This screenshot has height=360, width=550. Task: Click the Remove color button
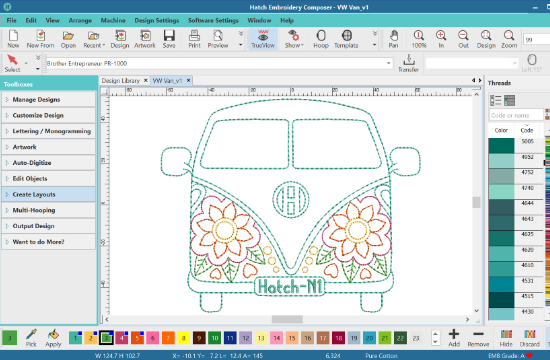[478, 338]
